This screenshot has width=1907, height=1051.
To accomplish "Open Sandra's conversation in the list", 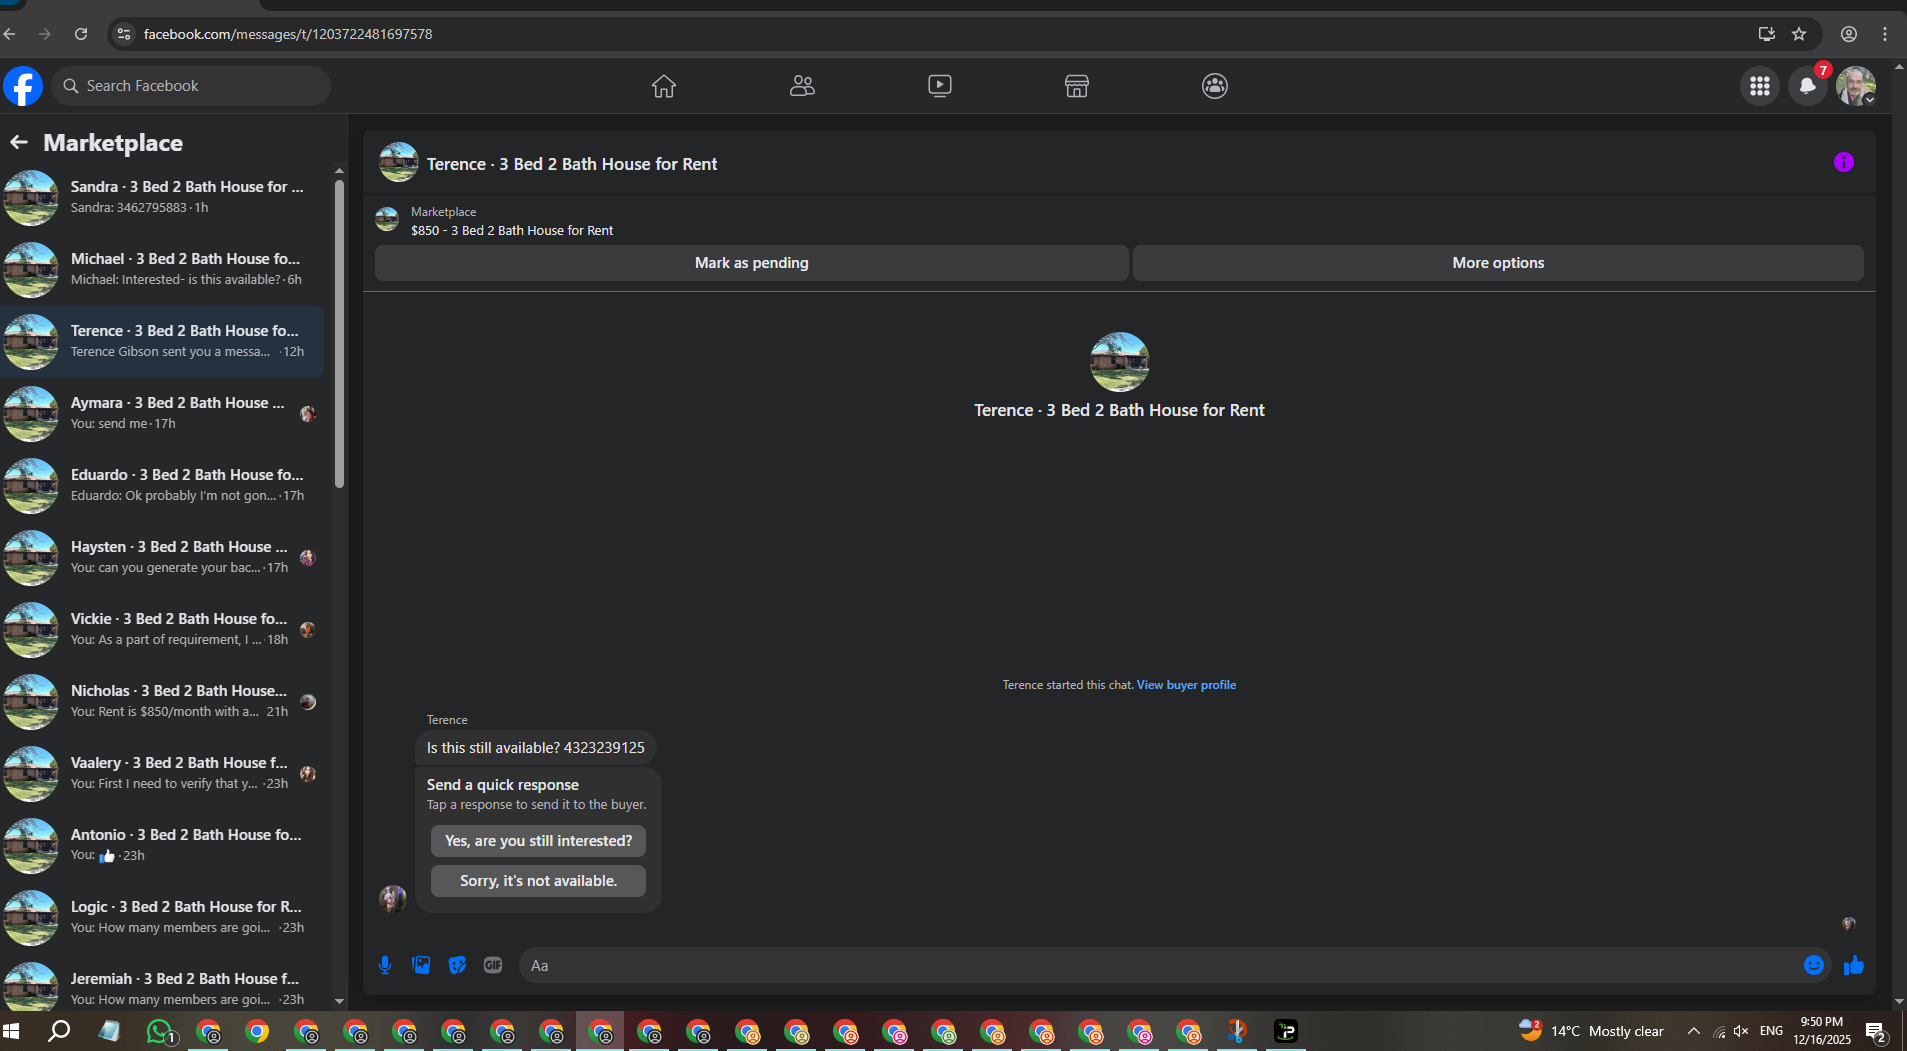I will tap(163, 197).
